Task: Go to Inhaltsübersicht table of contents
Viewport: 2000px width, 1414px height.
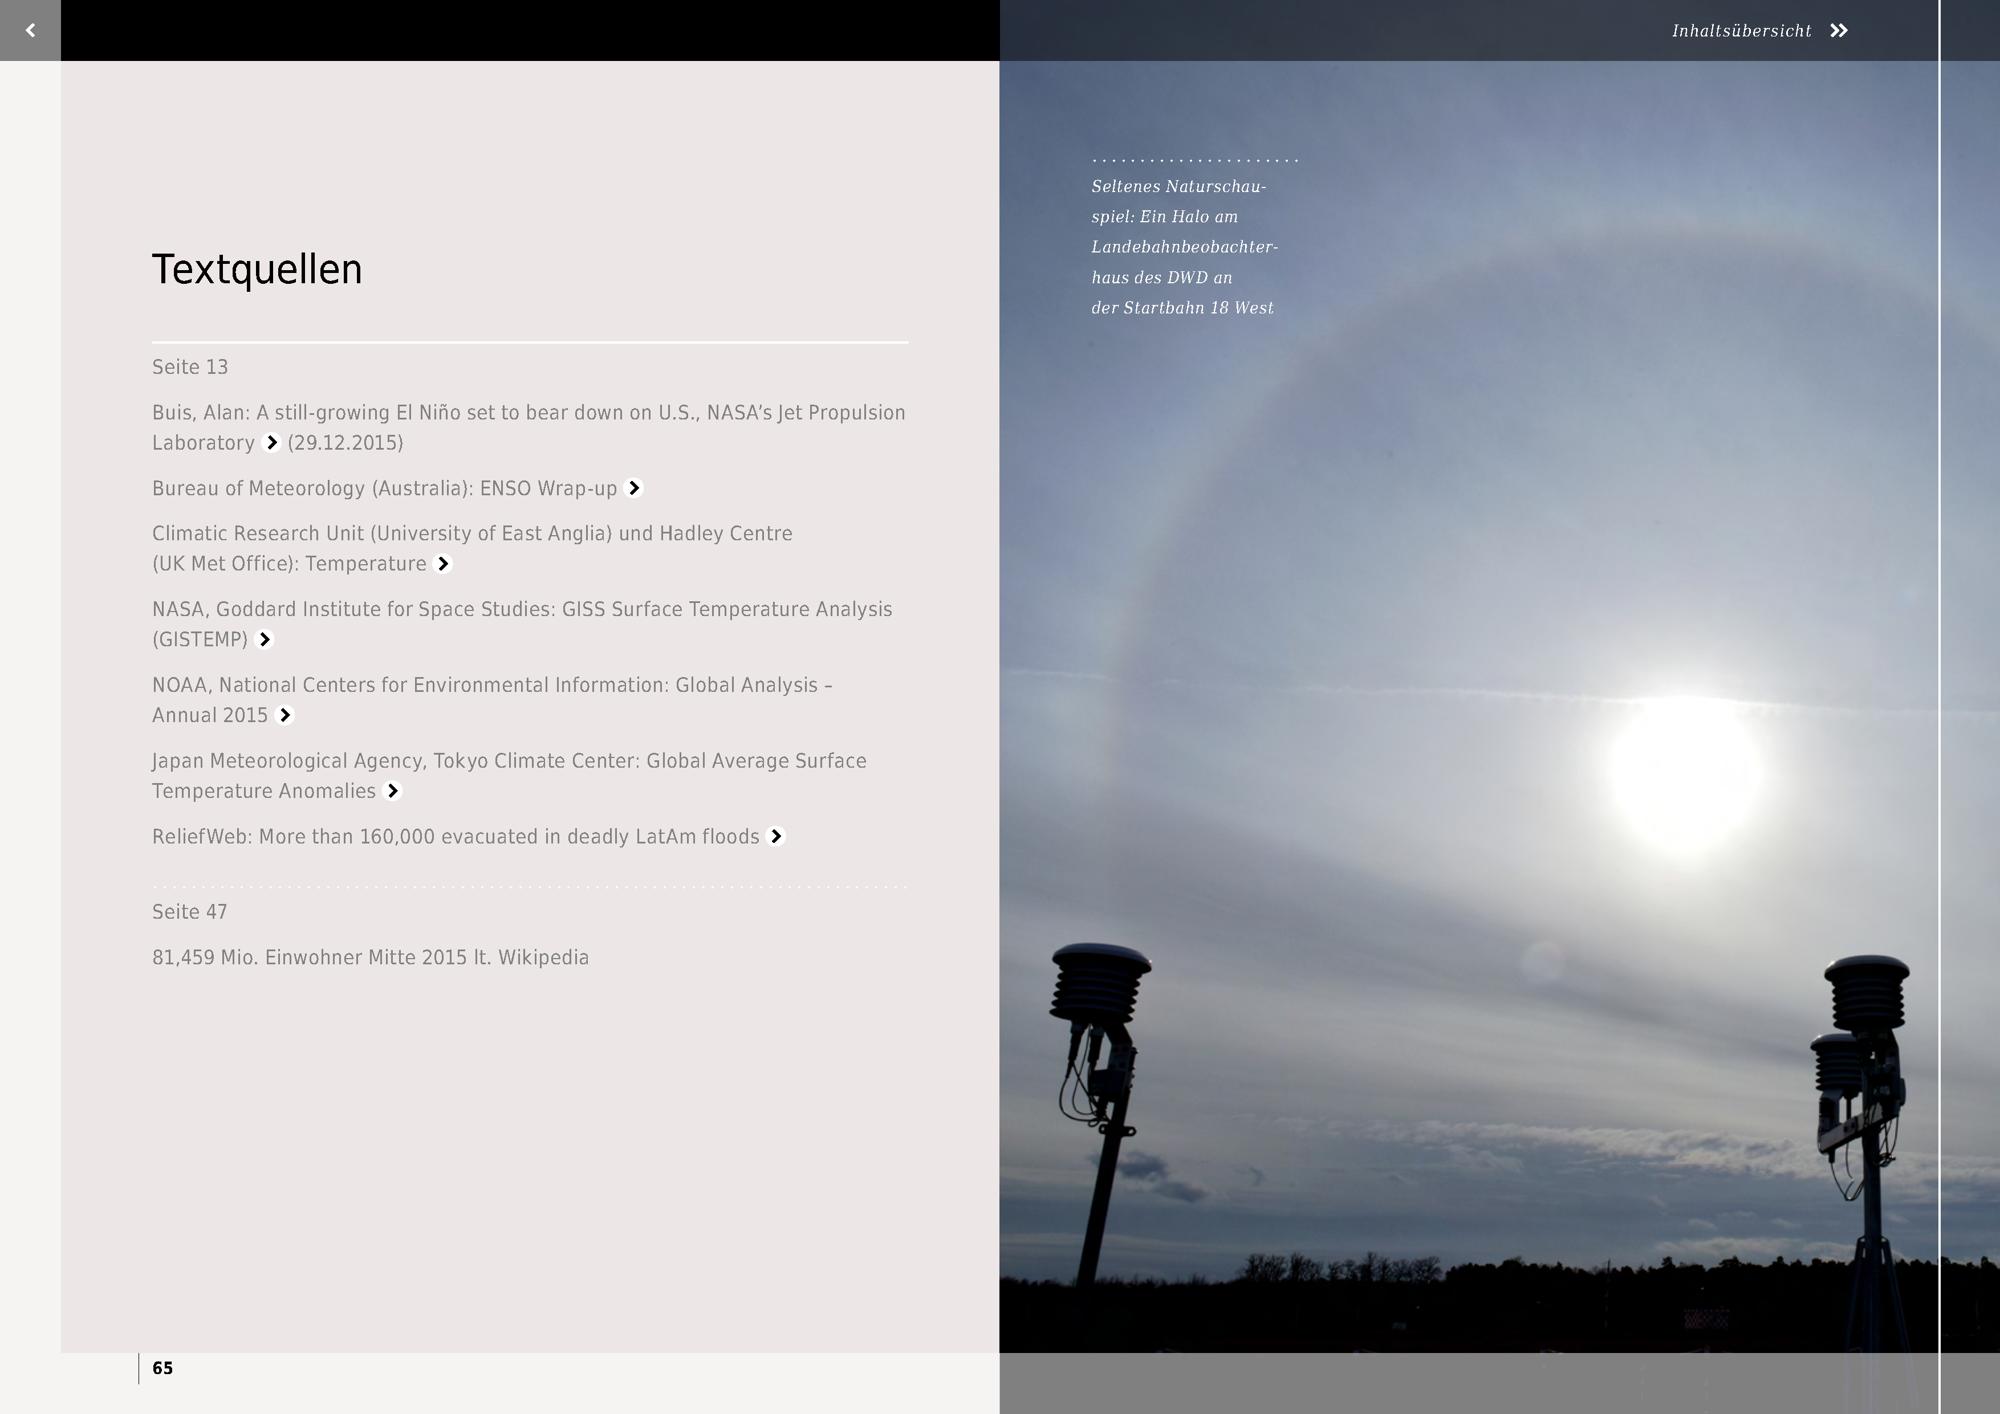Action: pos(1741,31)
